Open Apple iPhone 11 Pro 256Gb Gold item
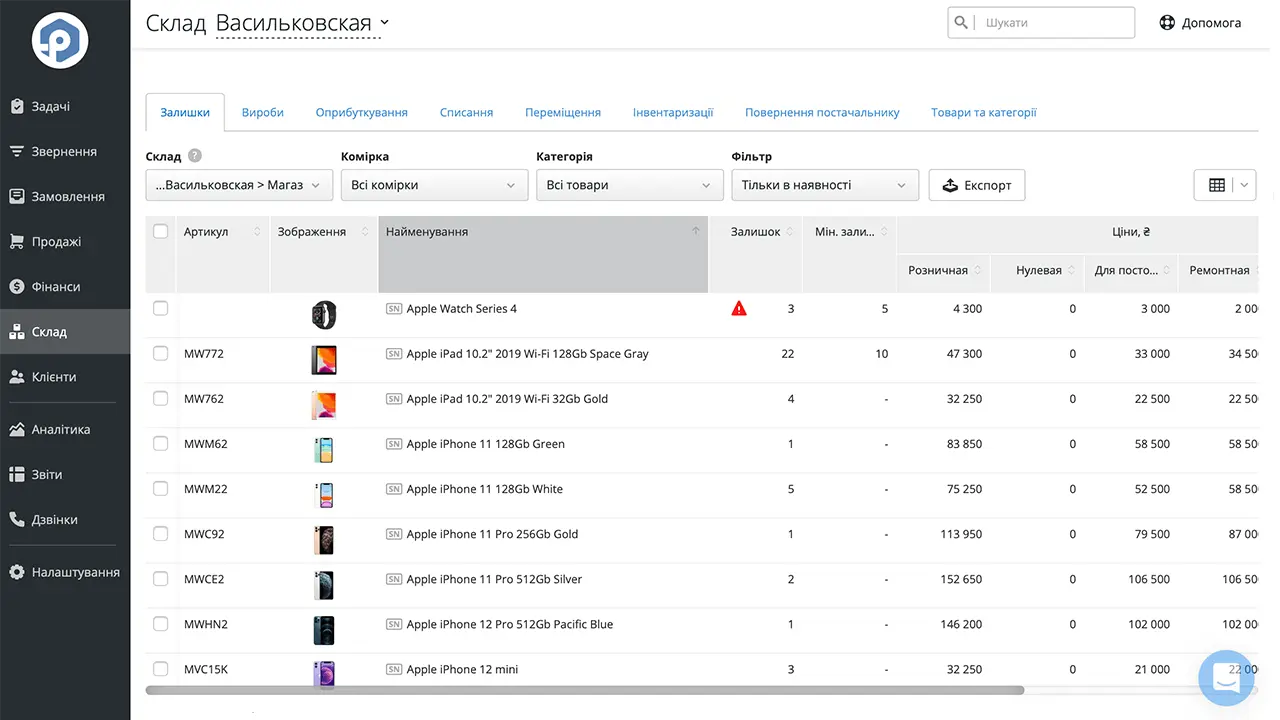 coord(492,534)
